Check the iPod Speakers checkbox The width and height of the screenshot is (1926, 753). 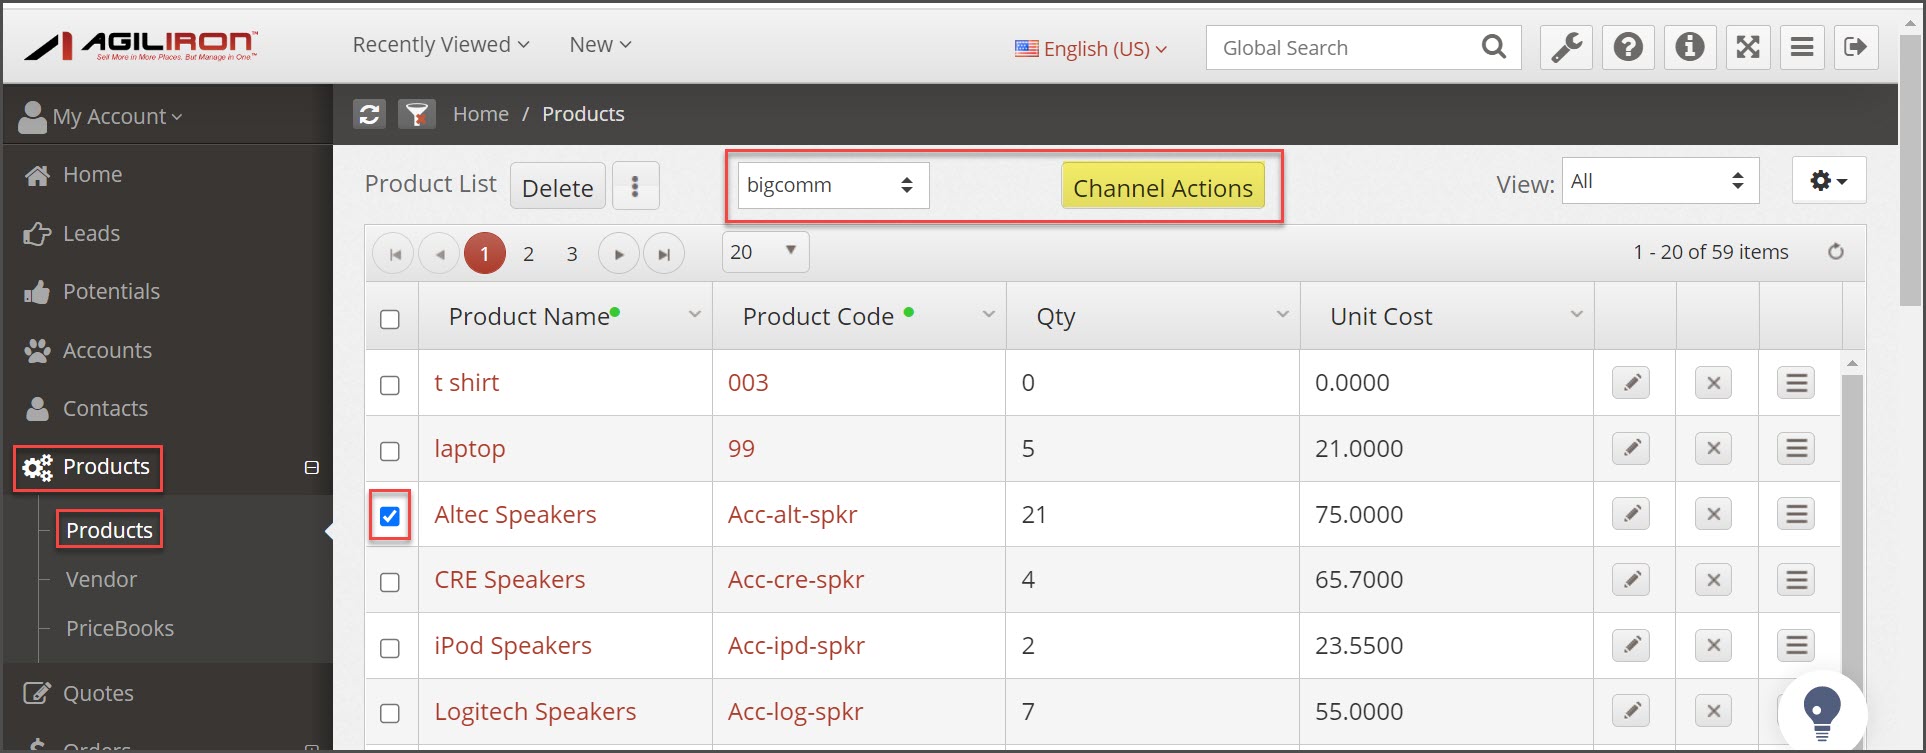(390, 648)
